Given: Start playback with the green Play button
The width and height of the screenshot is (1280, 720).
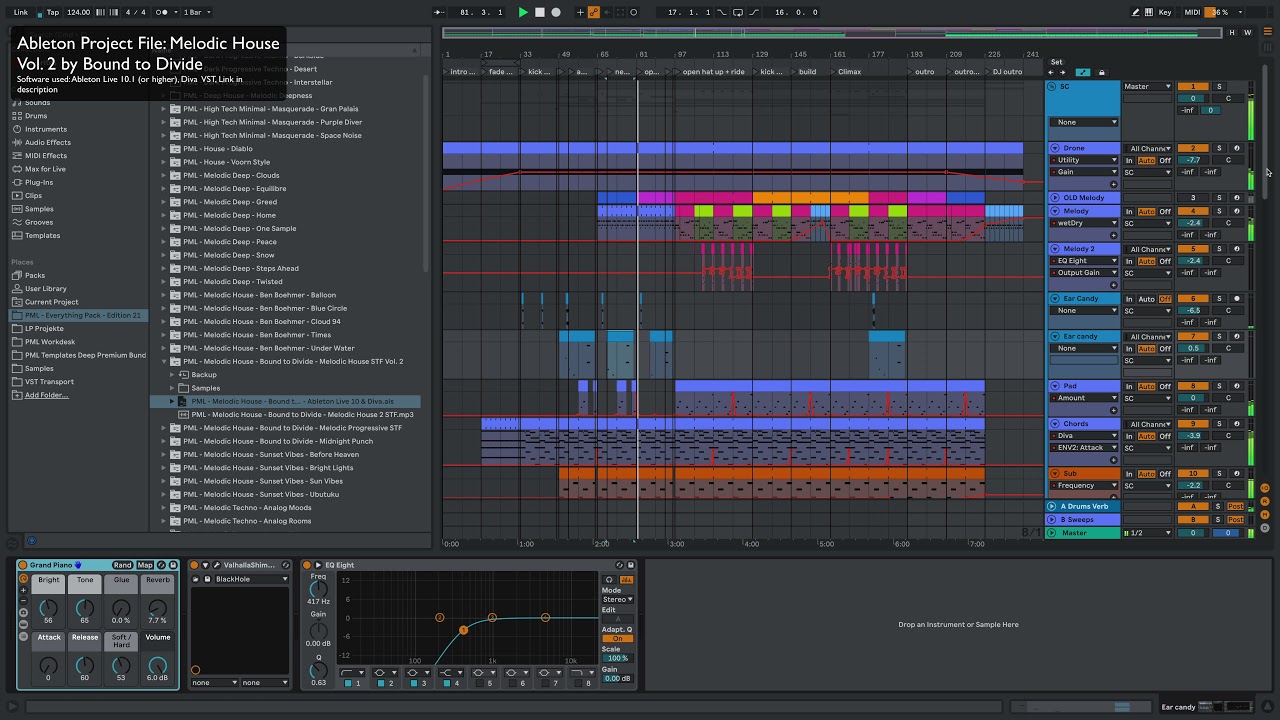Looking at the screenshot, I should point(522,12).
